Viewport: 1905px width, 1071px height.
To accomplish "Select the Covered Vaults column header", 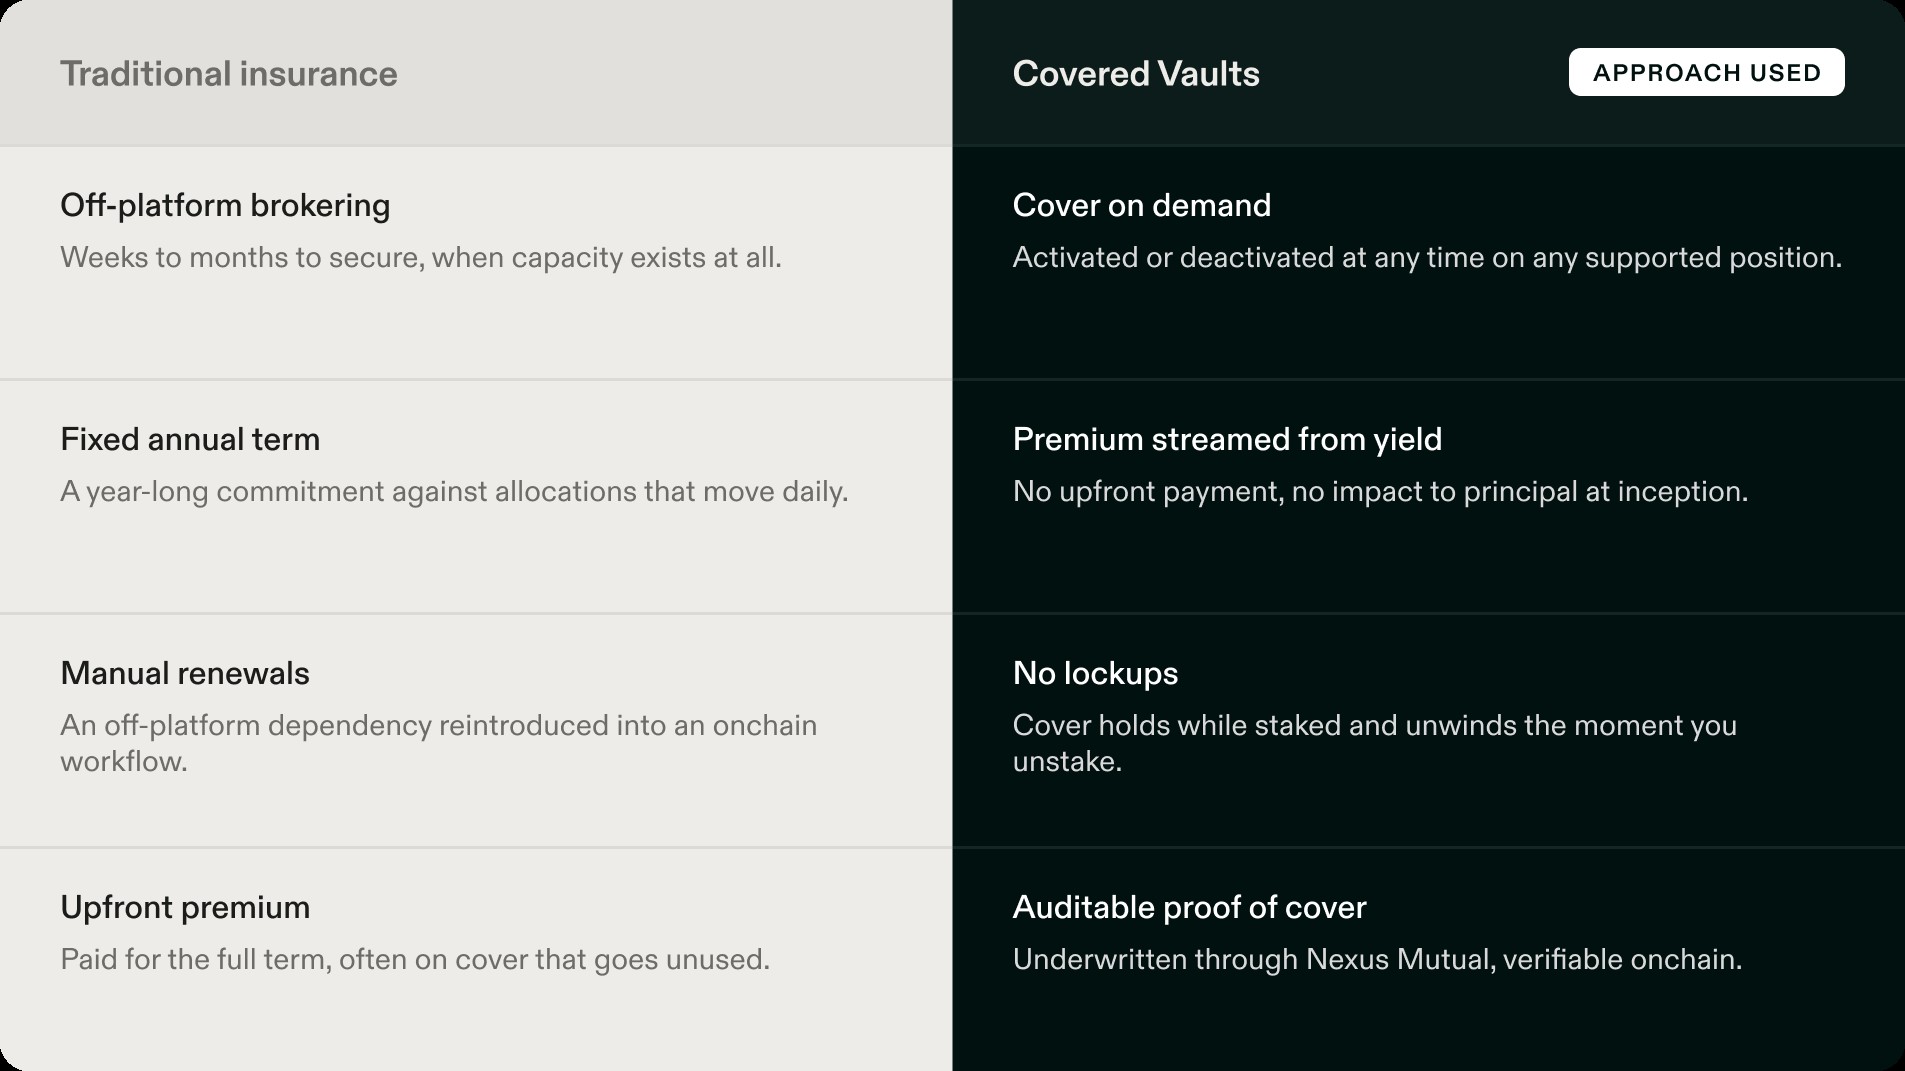I will coord(1136,74).
